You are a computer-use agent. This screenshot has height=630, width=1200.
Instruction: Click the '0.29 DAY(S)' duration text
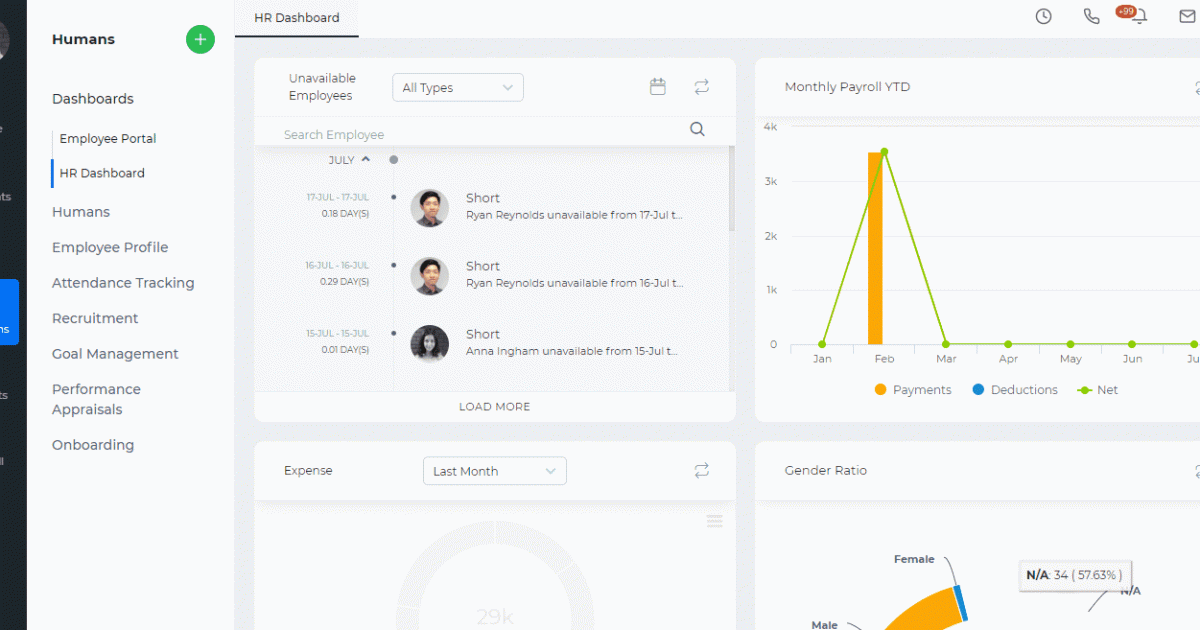tap(345, 282)
